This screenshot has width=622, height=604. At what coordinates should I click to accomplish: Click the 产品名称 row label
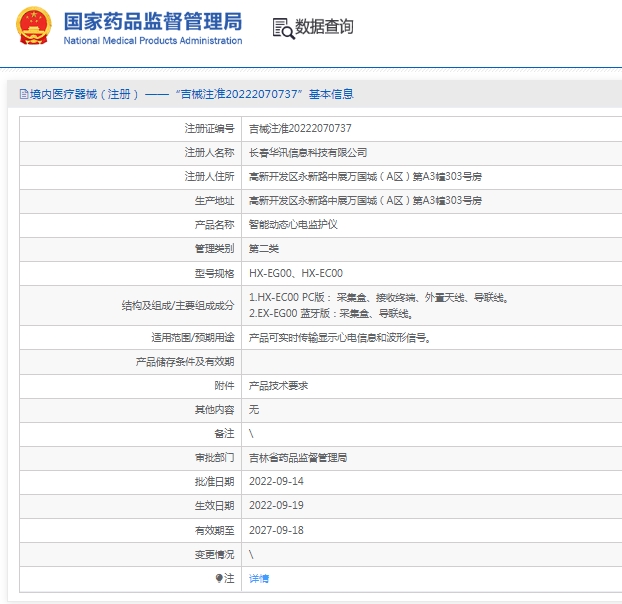click(214, 225)
